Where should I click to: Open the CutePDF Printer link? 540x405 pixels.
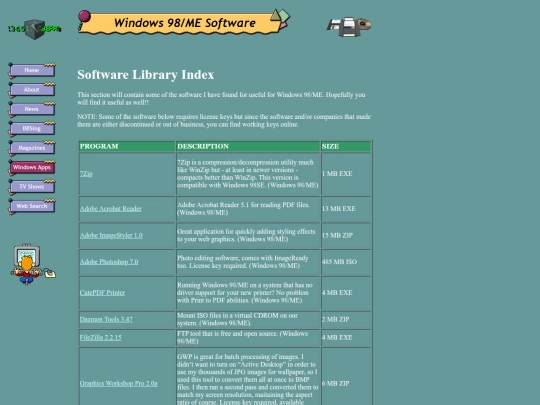click(102, 292)
